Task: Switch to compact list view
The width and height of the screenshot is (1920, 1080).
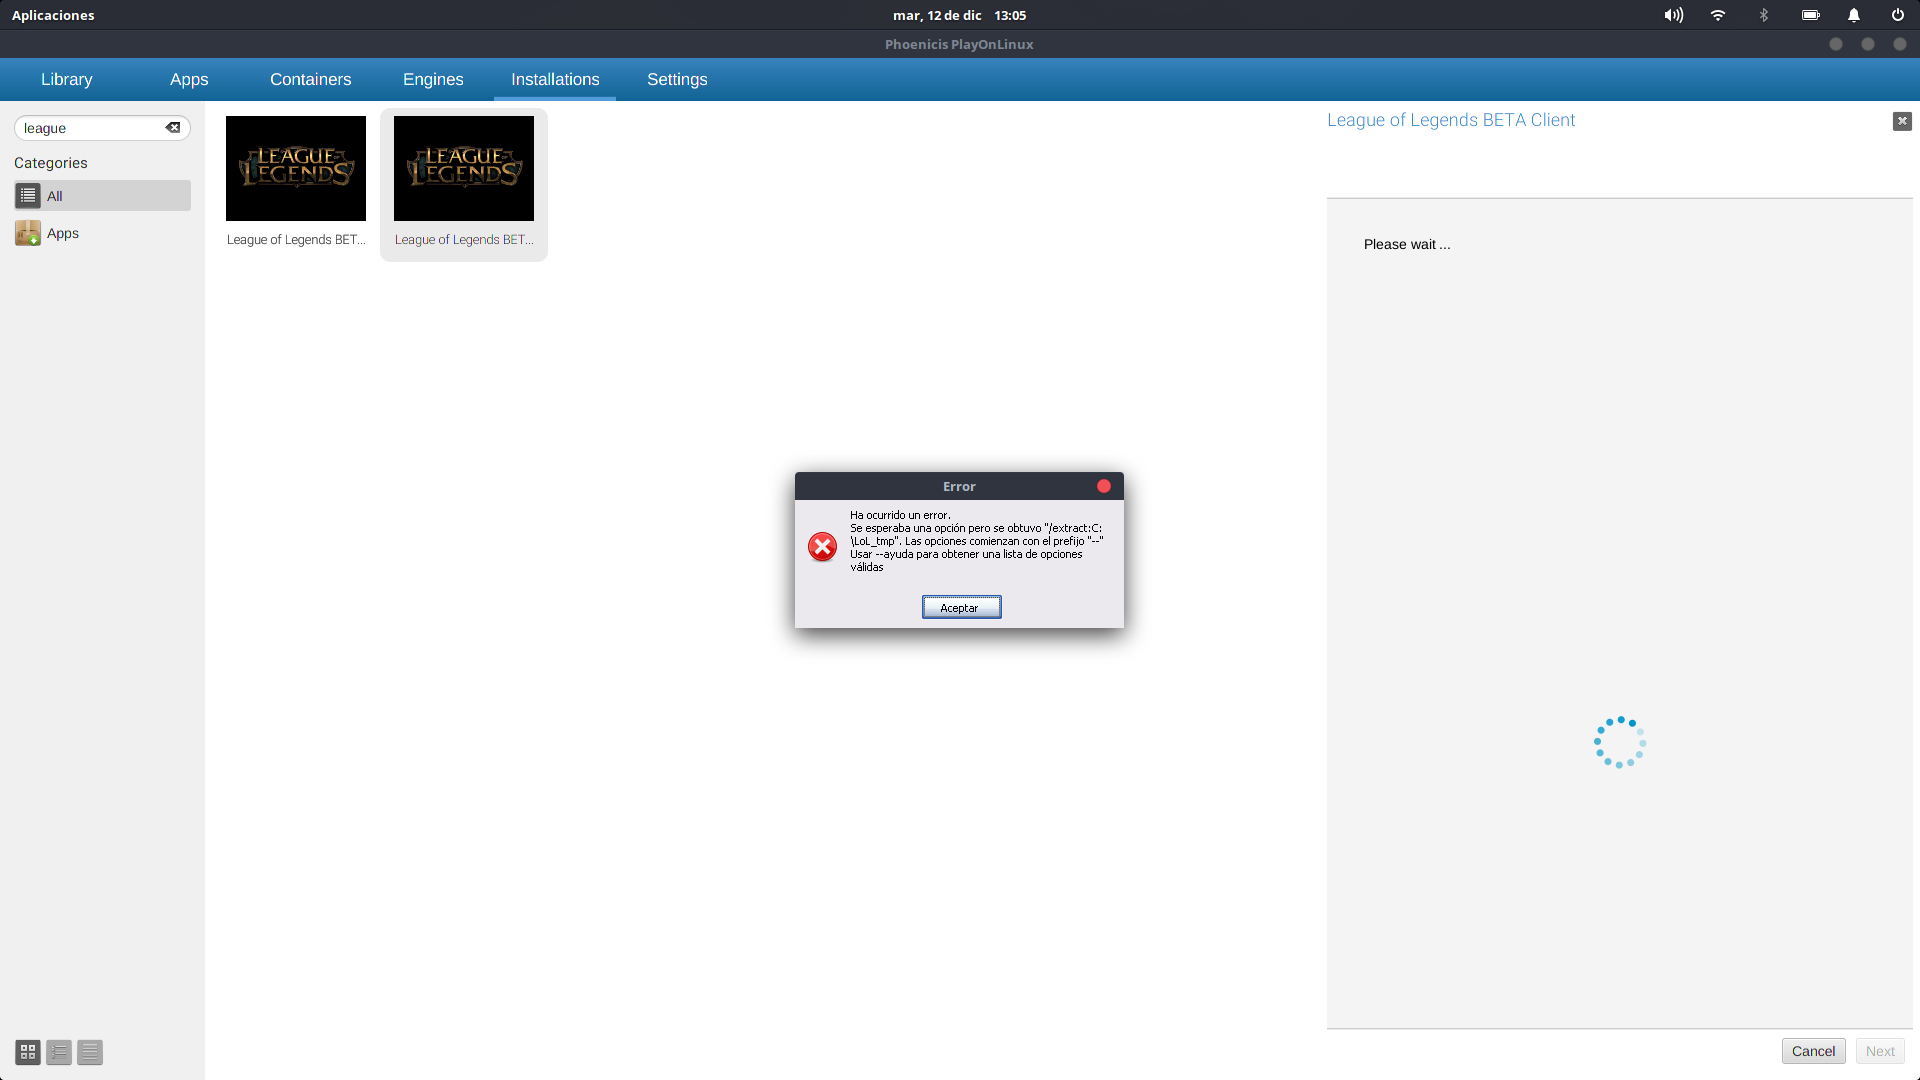Action: pyautogui.click(x=59, y=1052)
